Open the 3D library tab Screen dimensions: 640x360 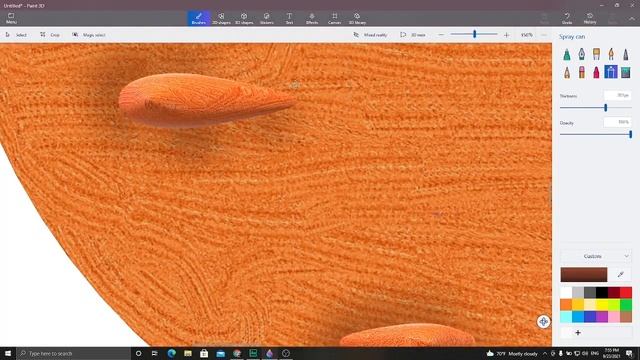click(x=357, y=18)
